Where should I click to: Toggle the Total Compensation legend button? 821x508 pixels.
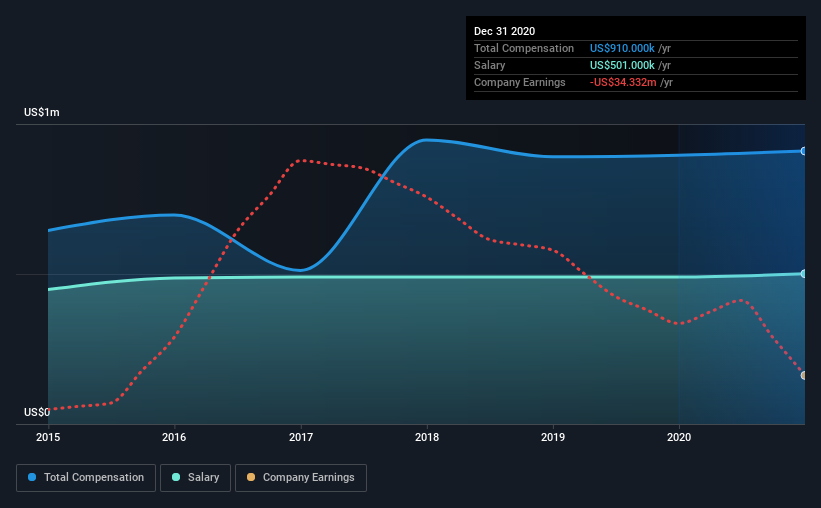pyautogui.click(x=86, y=478)
